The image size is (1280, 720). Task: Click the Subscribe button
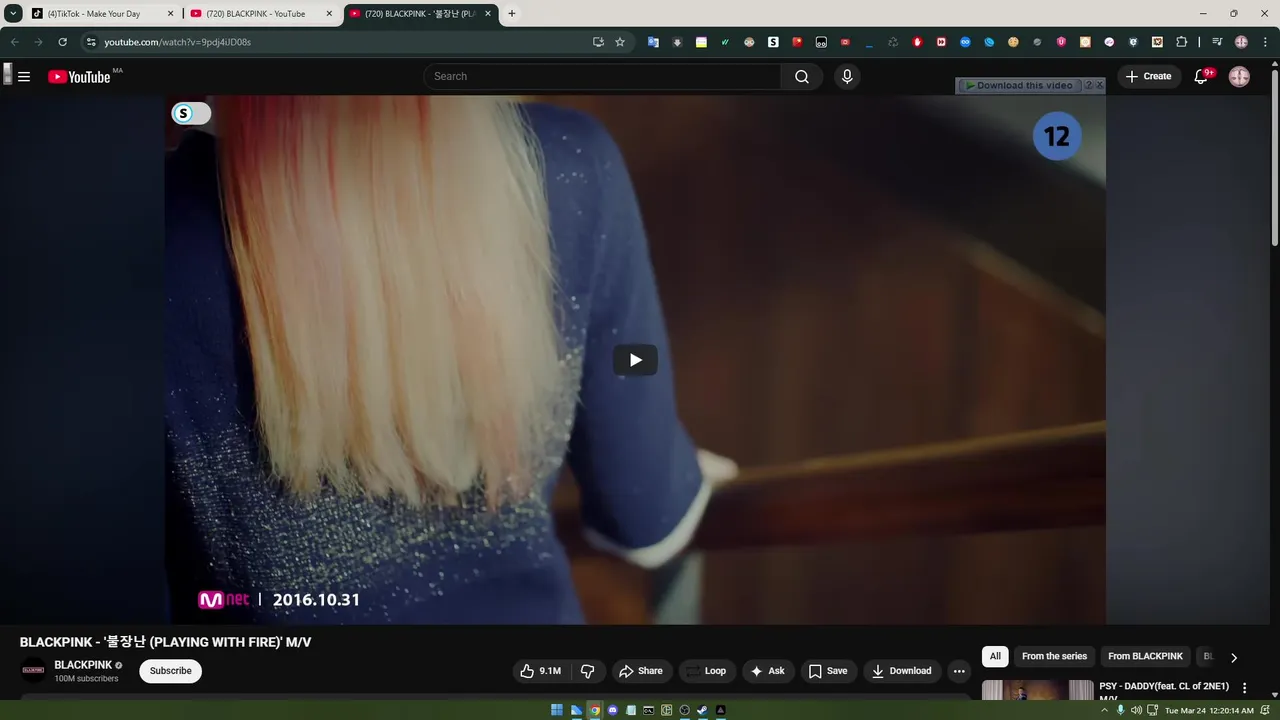click(x=171, y=671)
